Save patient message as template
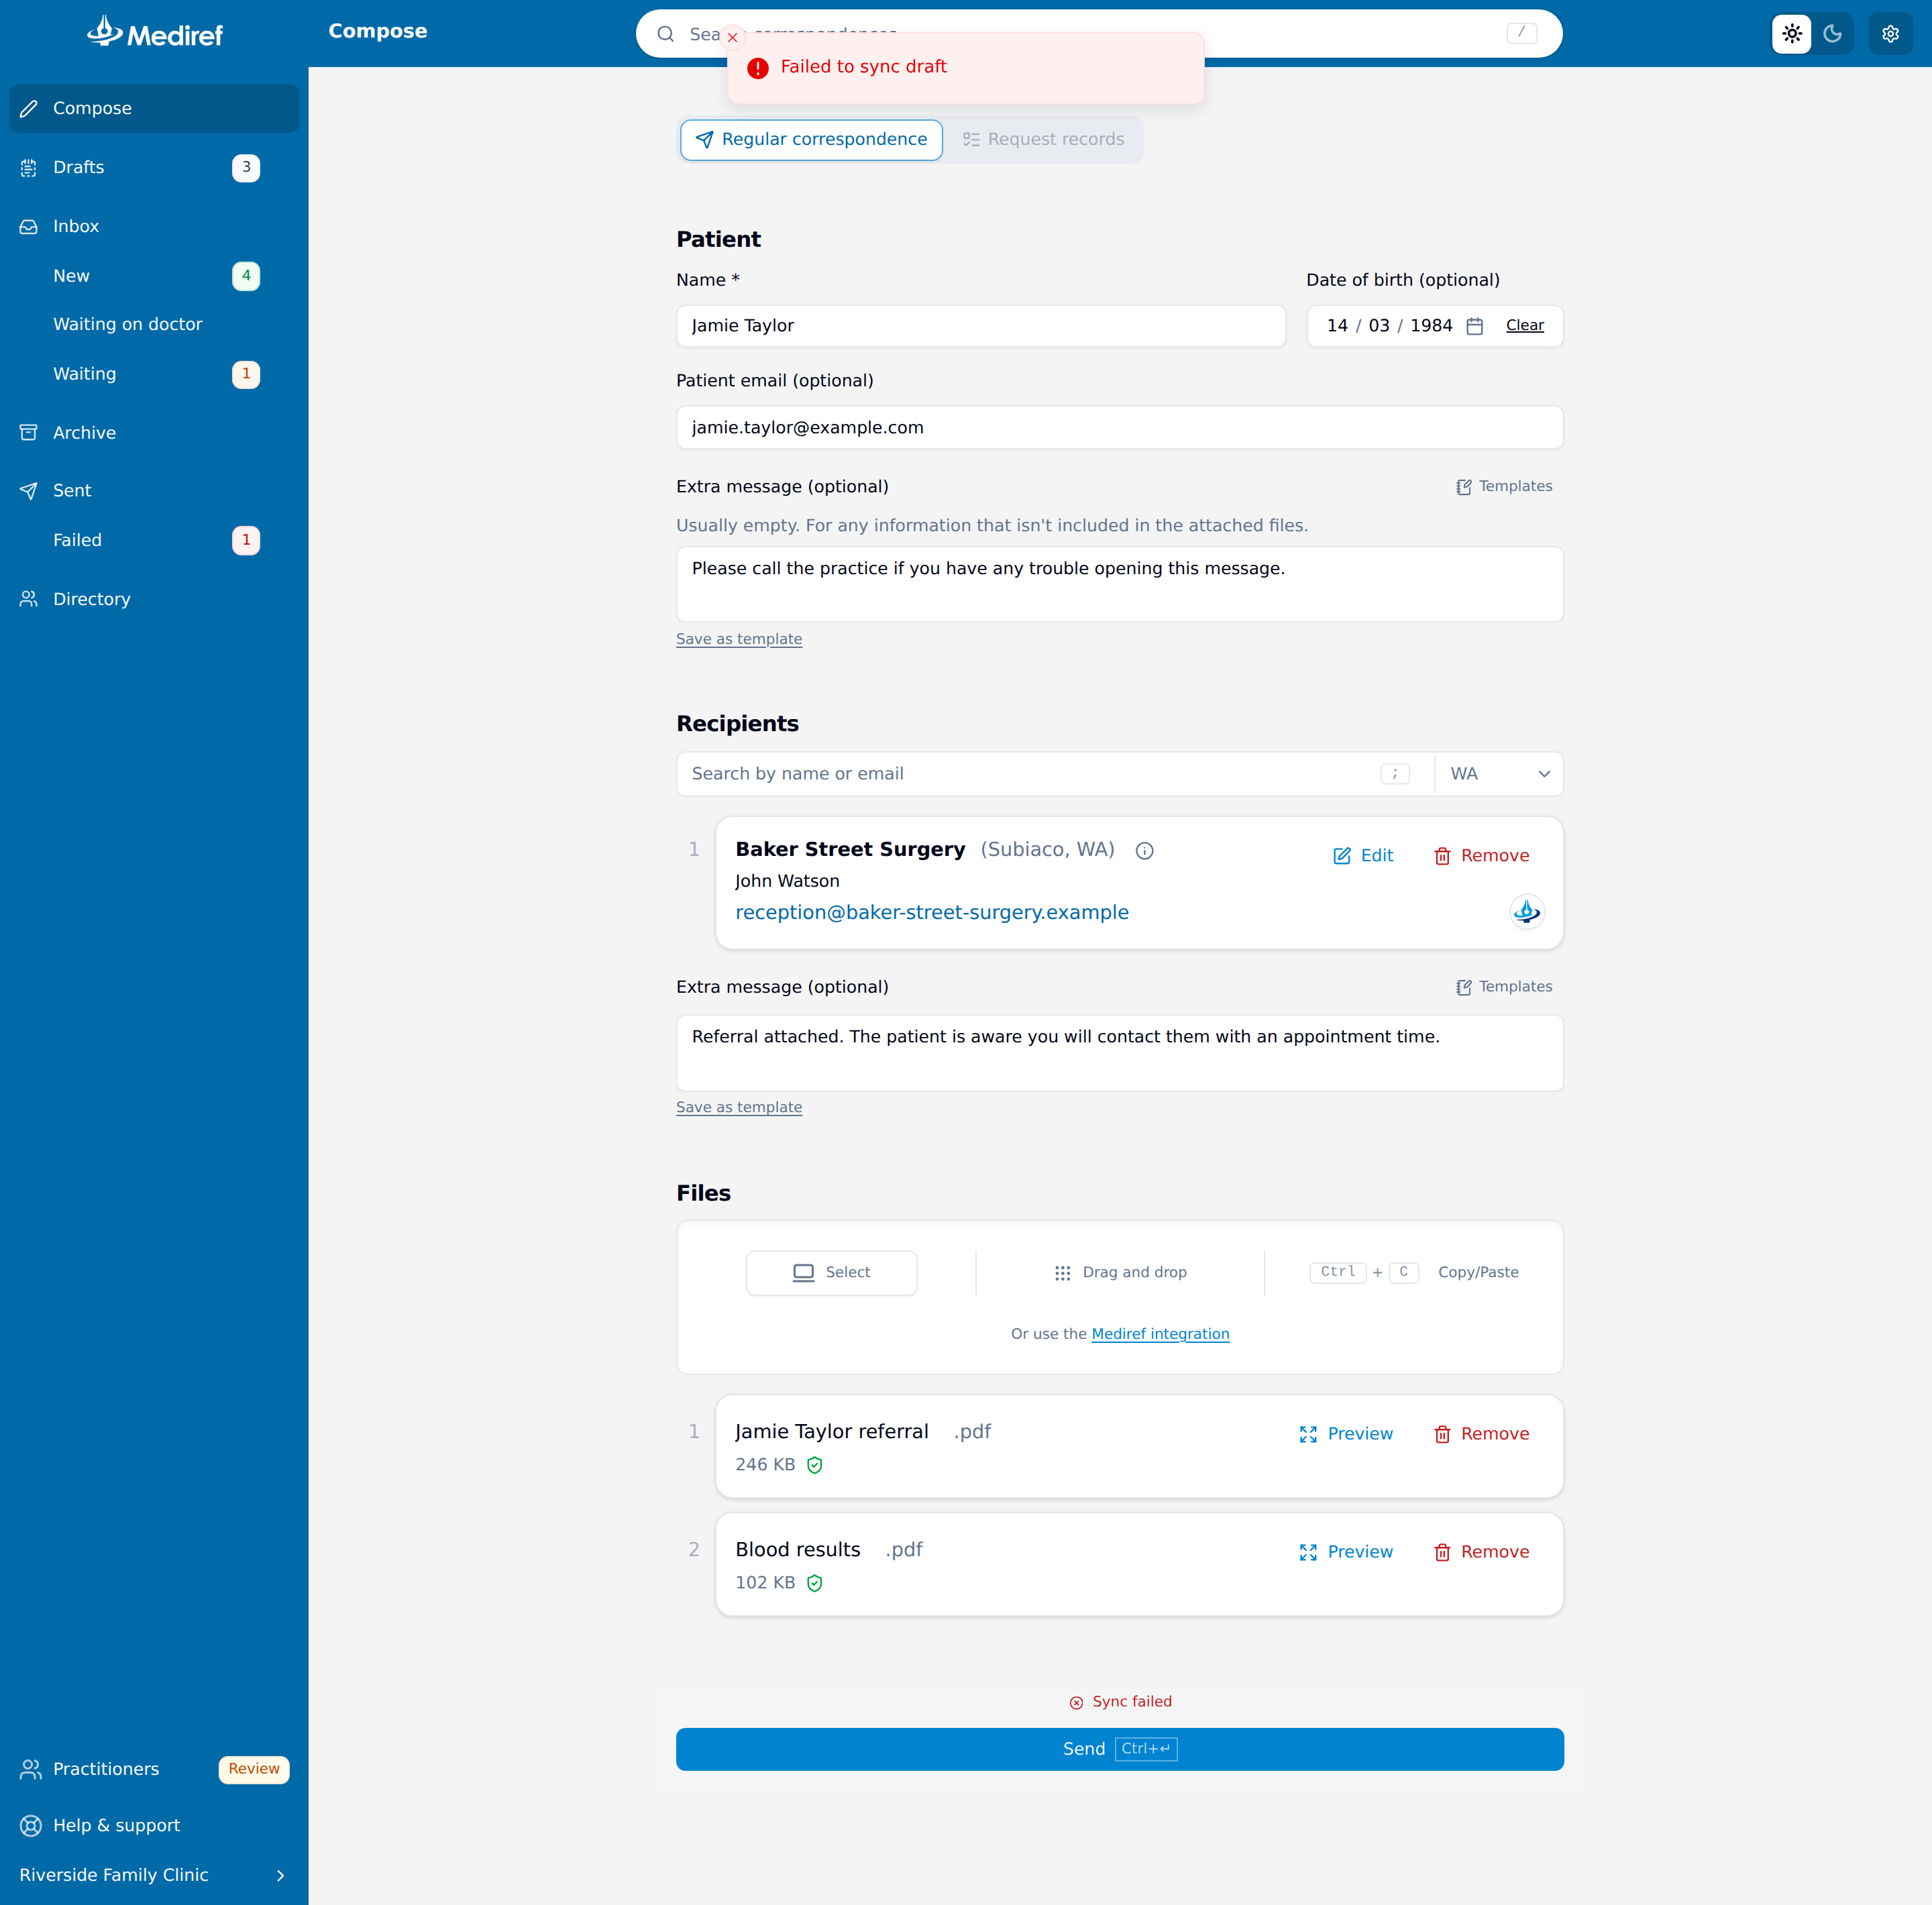Screen dimensions: 1932x1905 (x=738, y=639)
